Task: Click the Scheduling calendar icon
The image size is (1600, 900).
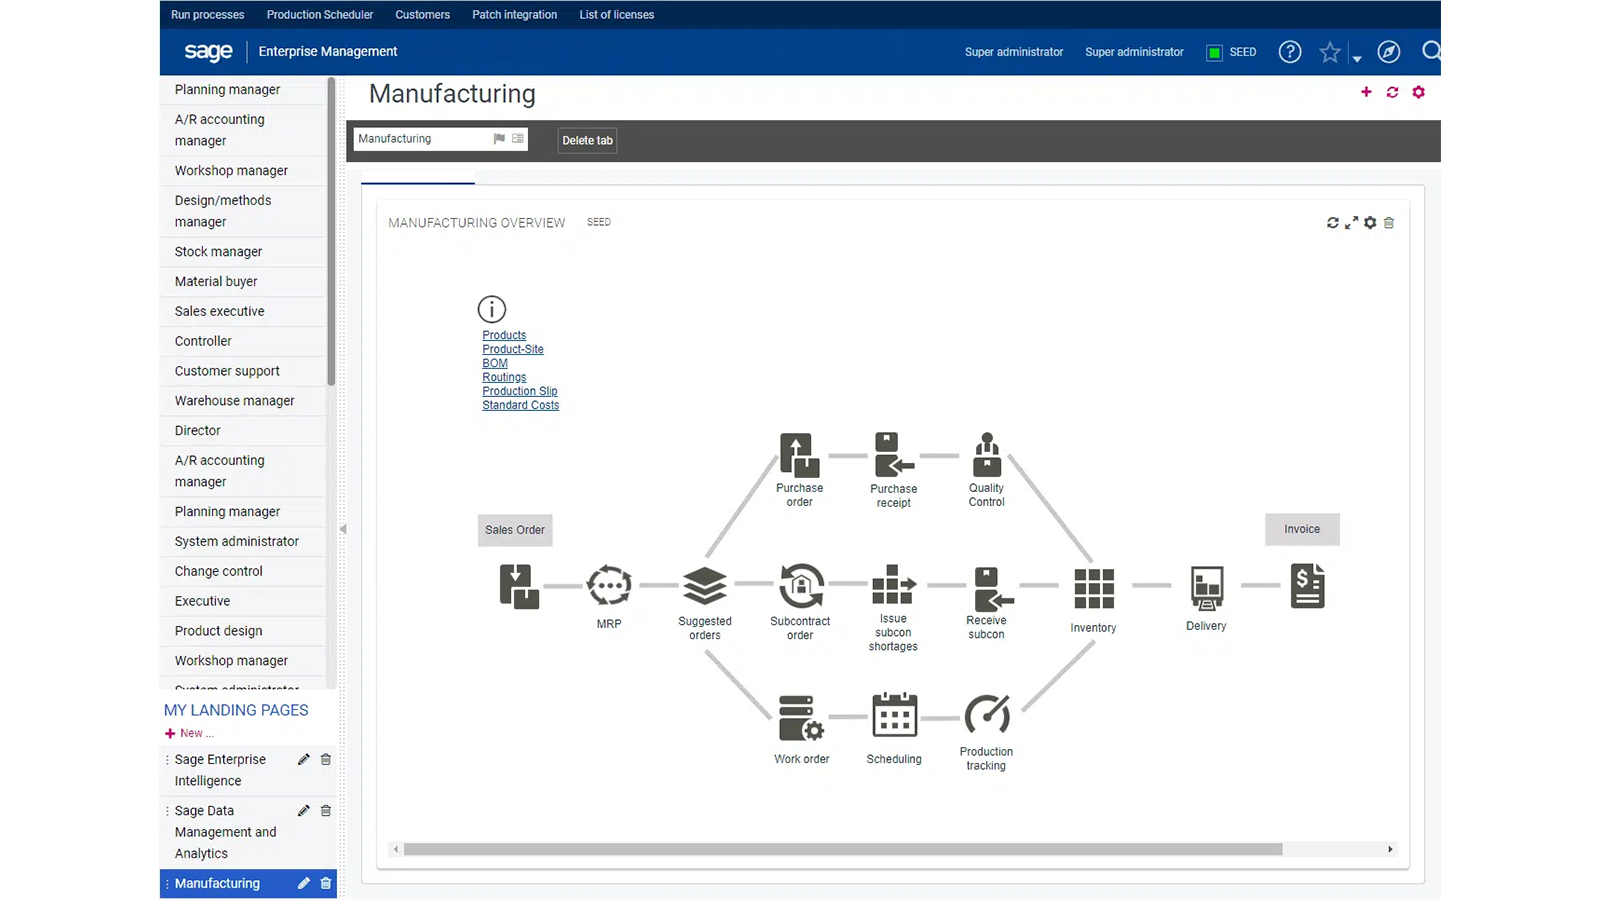Action: tap(894, 716)
